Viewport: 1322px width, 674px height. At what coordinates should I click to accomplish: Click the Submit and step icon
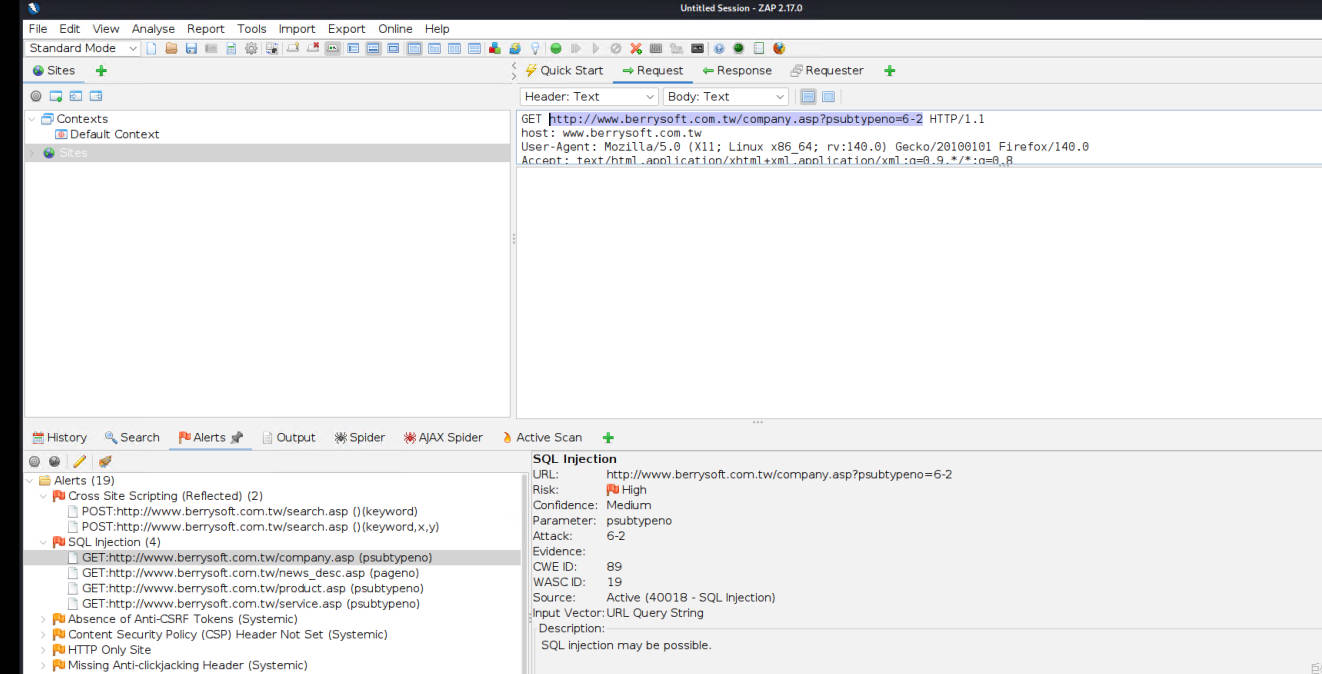pos(576,48)
